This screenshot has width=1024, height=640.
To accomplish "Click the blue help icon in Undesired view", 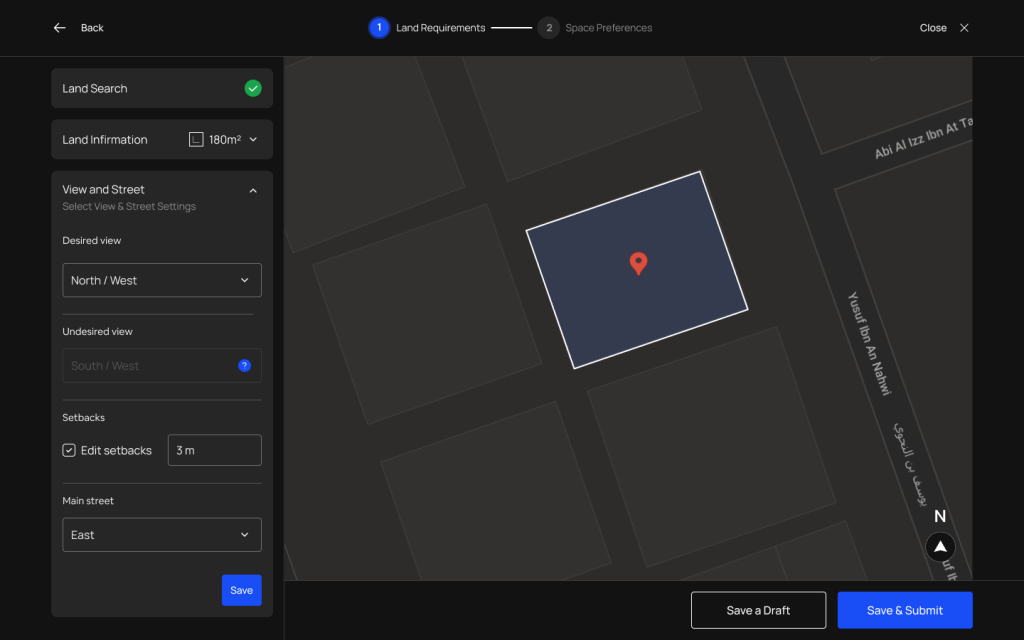I will pos(244,366).
